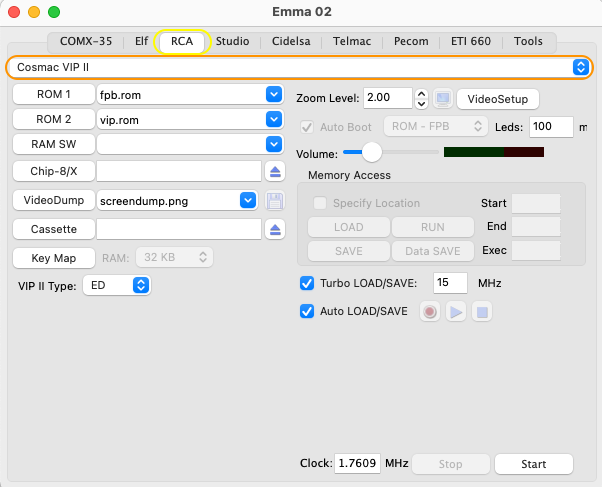
Task: Open the Telmac tab
Action: tap(352, 41)
